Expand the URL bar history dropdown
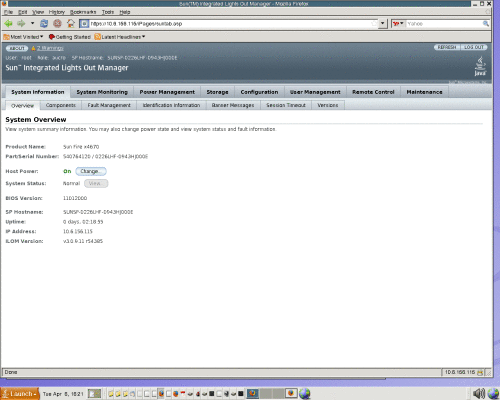Screen dimensions: 500x400 (382, 24)
